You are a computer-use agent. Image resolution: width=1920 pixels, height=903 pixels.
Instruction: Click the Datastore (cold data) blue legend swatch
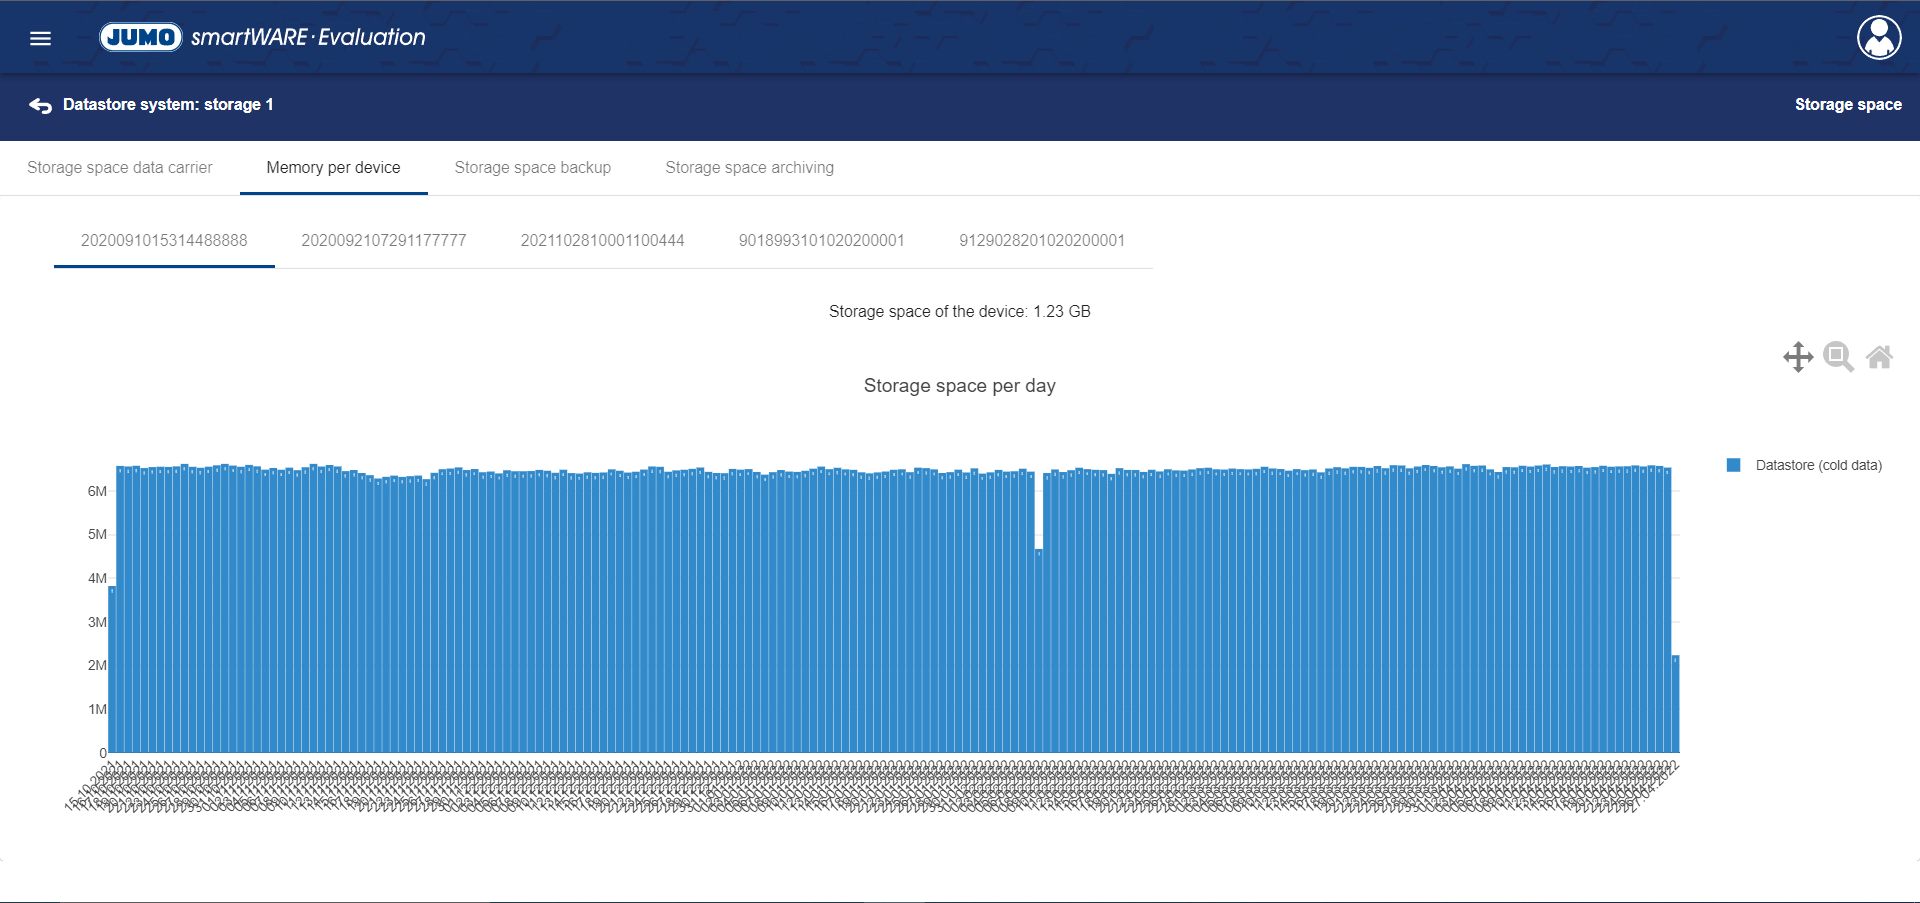tap(1733, 465)
